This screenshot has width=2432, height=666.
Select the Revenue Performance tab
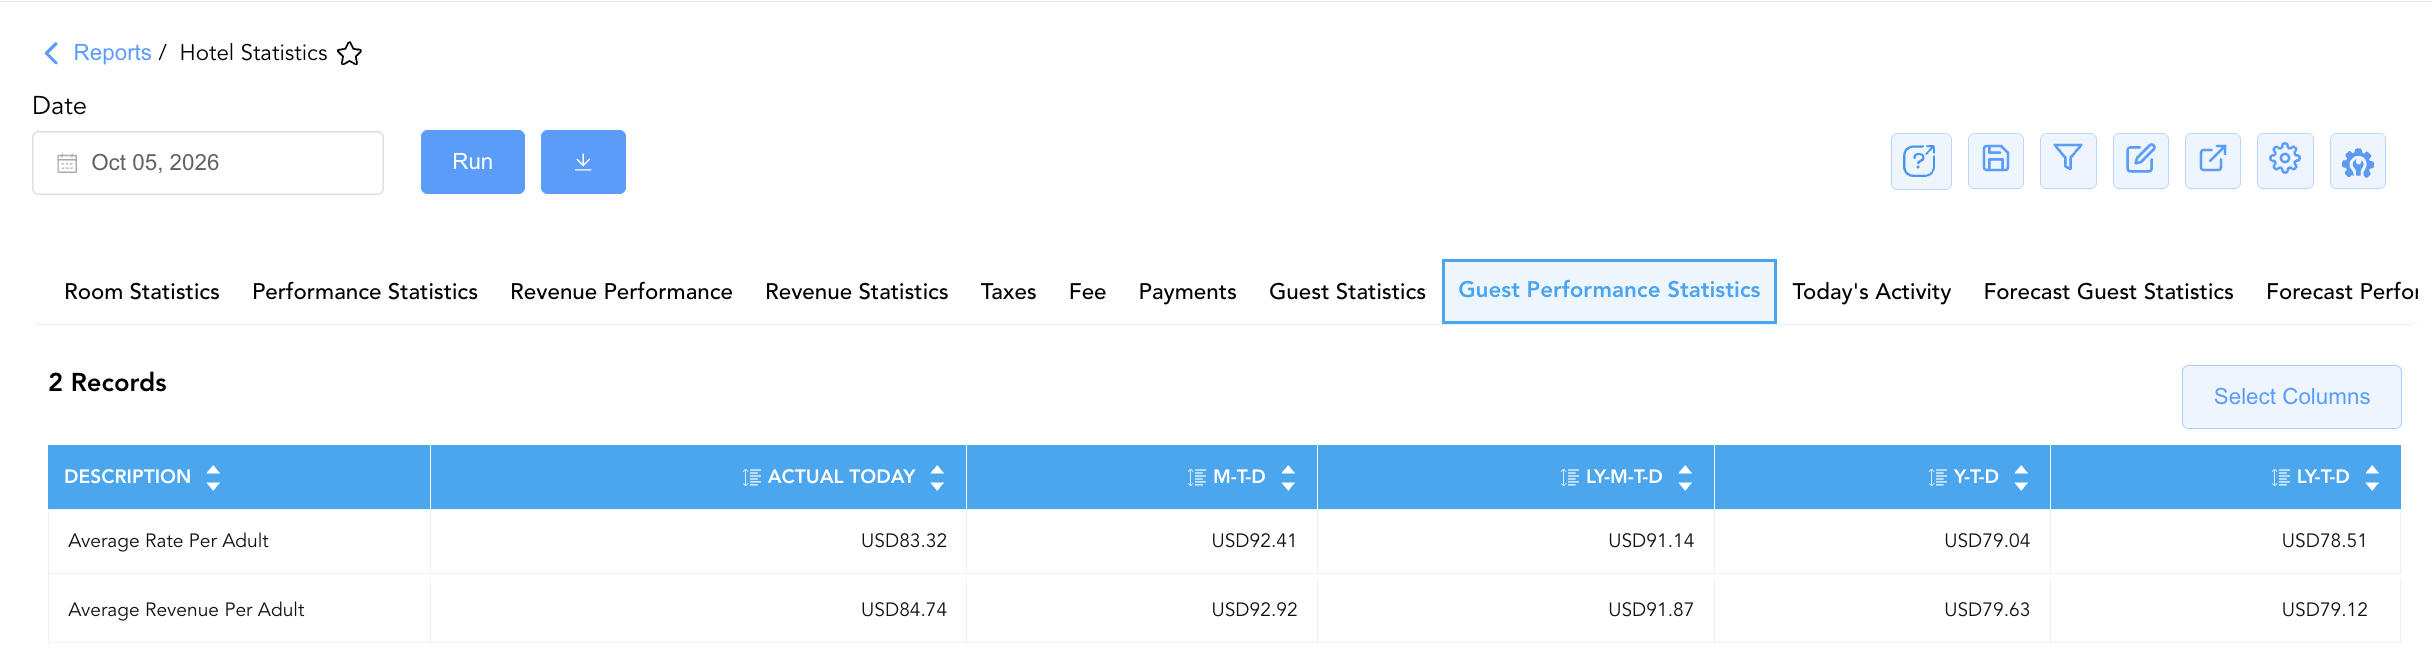pyautogui.click(x=621, y=292)
